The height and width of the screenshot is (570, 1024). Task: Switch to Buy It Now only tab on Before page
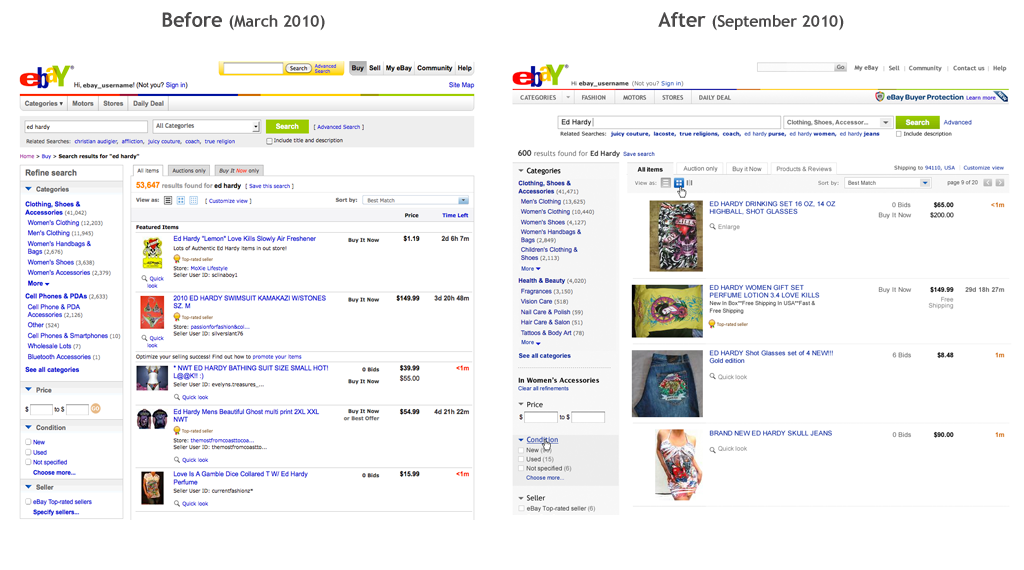pyautogui.click(x=239, y=170)
